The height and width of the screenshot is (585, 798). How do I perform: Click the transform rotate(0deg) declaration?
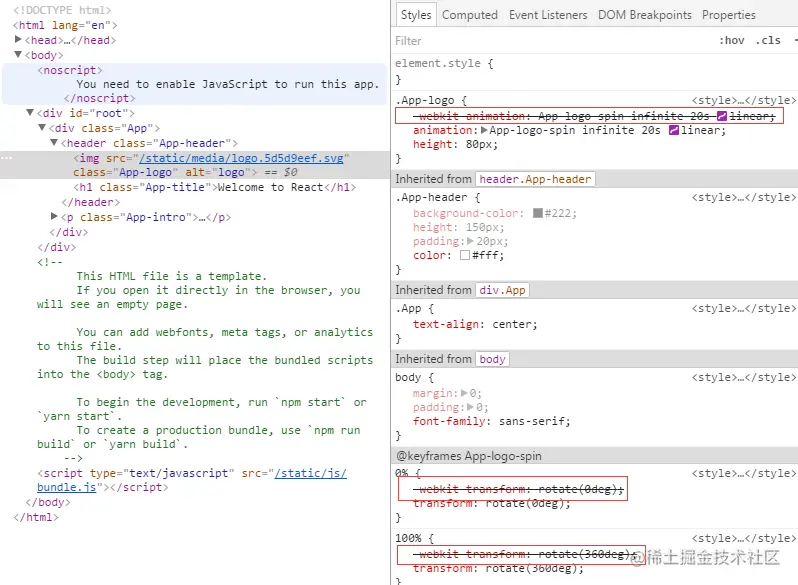[492, 504]
